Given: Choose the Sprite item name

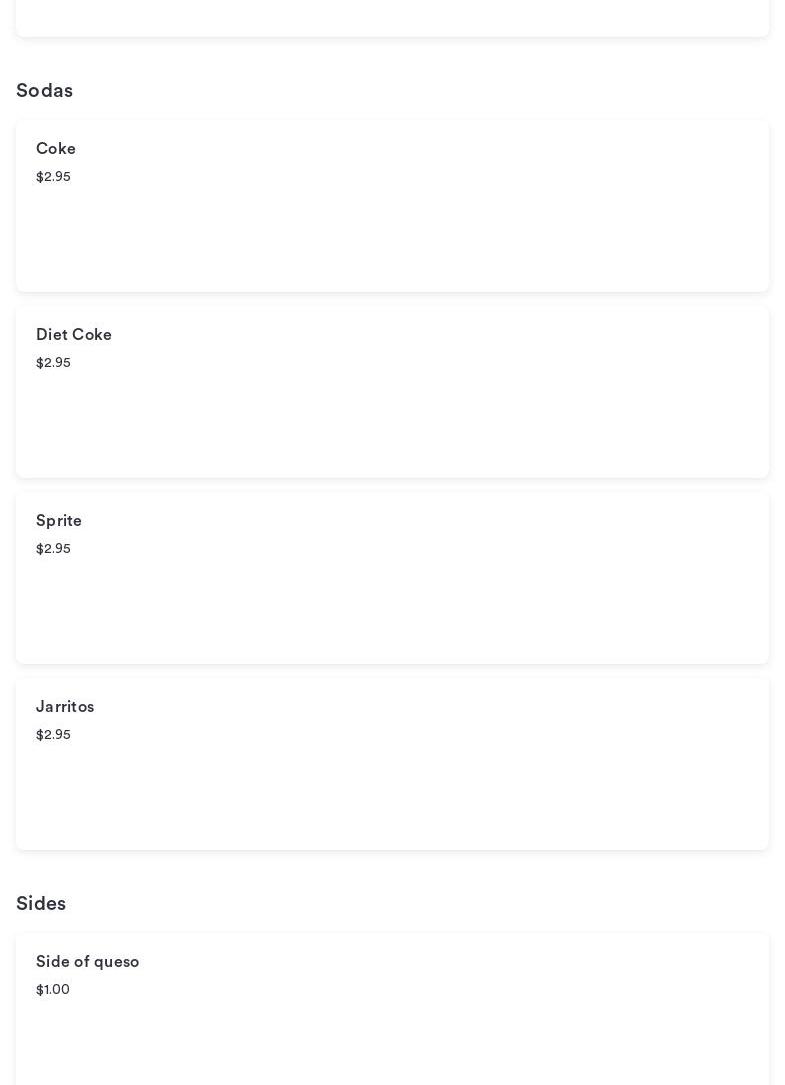Looking at the screenshot, I should [x=59, y=521].
